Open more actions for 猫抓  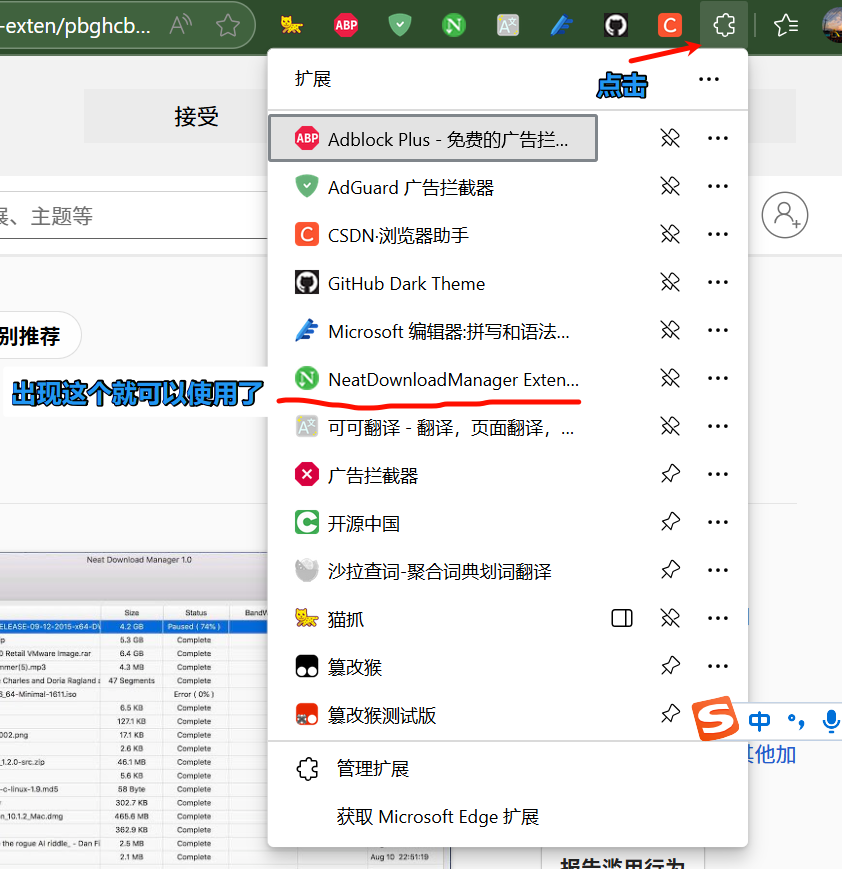click(x=718, y=618)
